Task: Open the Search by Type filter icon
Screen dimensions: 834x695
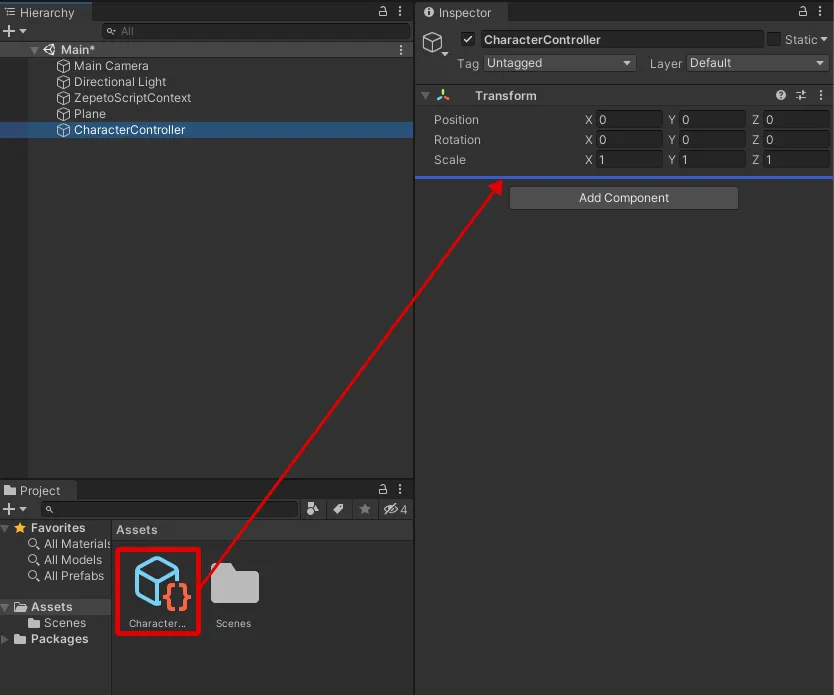Action: pos(313,509)
